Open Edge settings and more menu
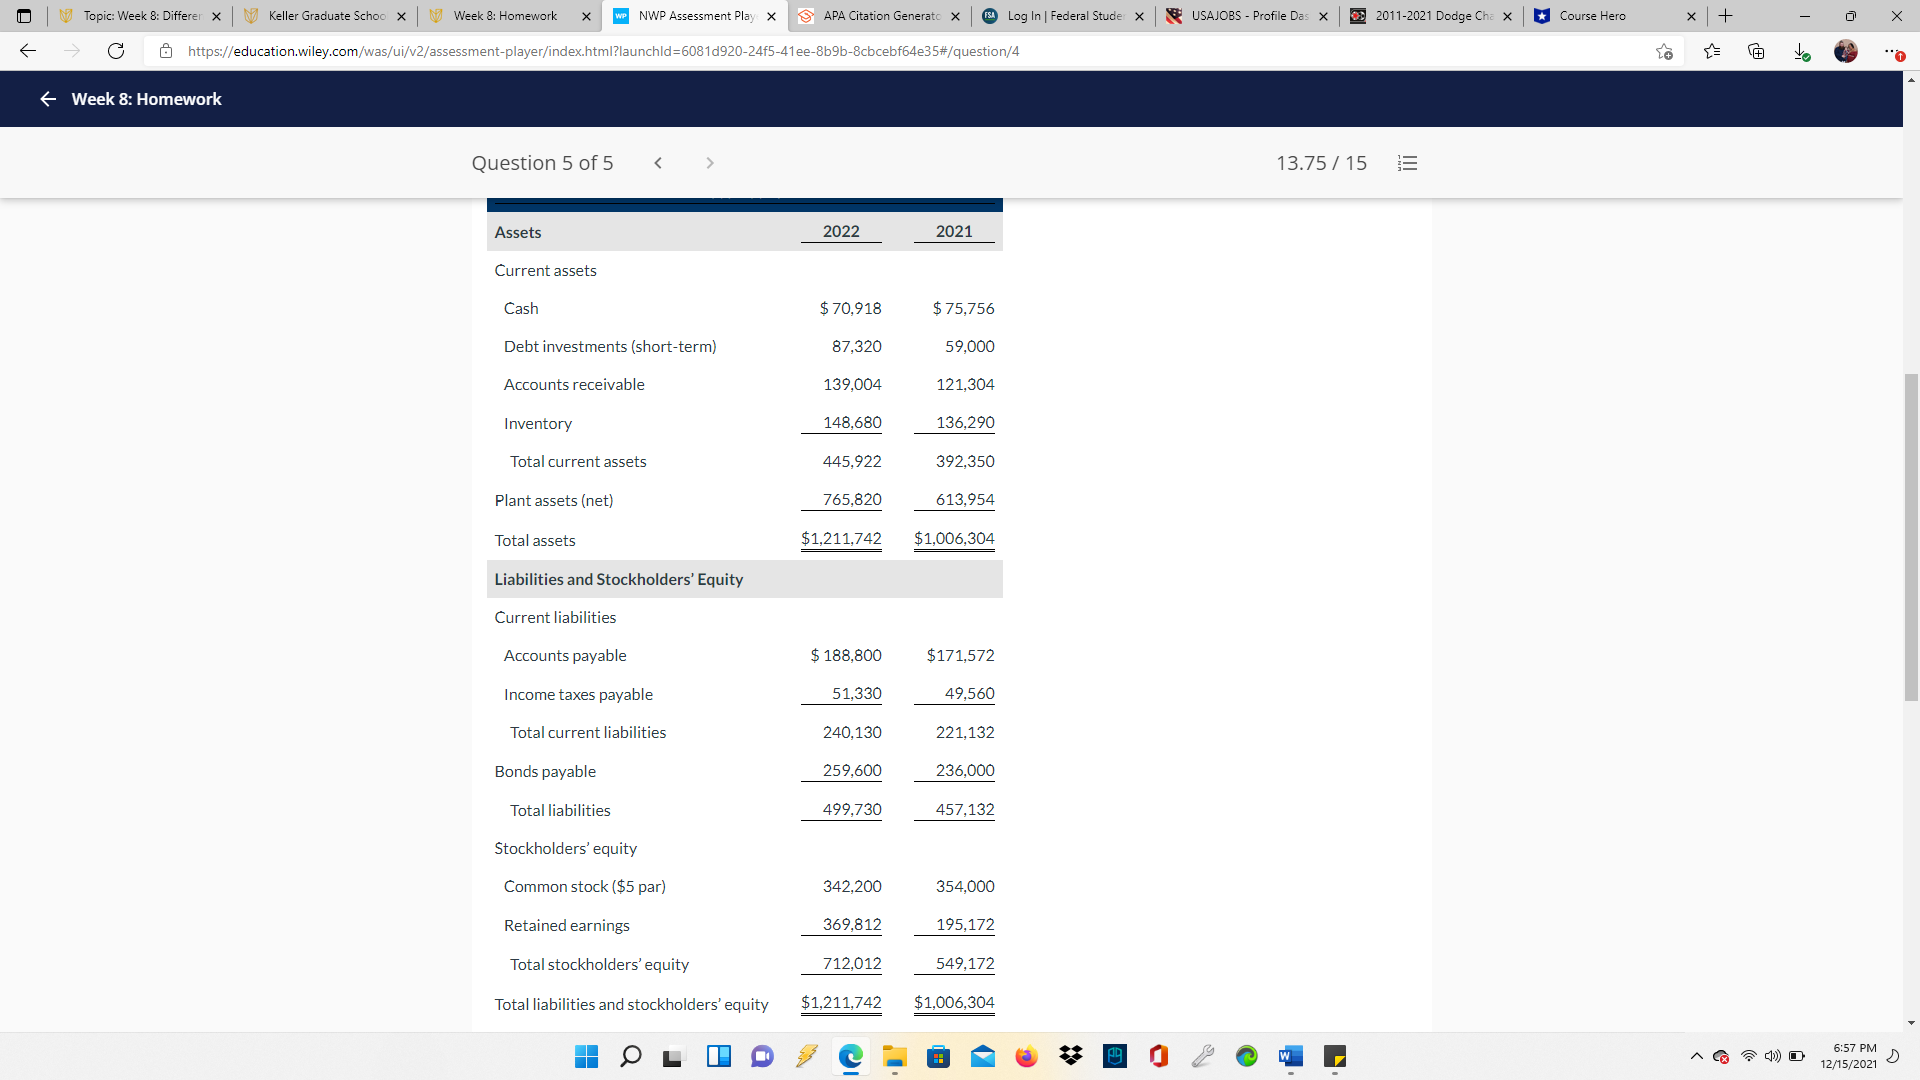Screen dimensions: 1920x1080 (1892, 51)
